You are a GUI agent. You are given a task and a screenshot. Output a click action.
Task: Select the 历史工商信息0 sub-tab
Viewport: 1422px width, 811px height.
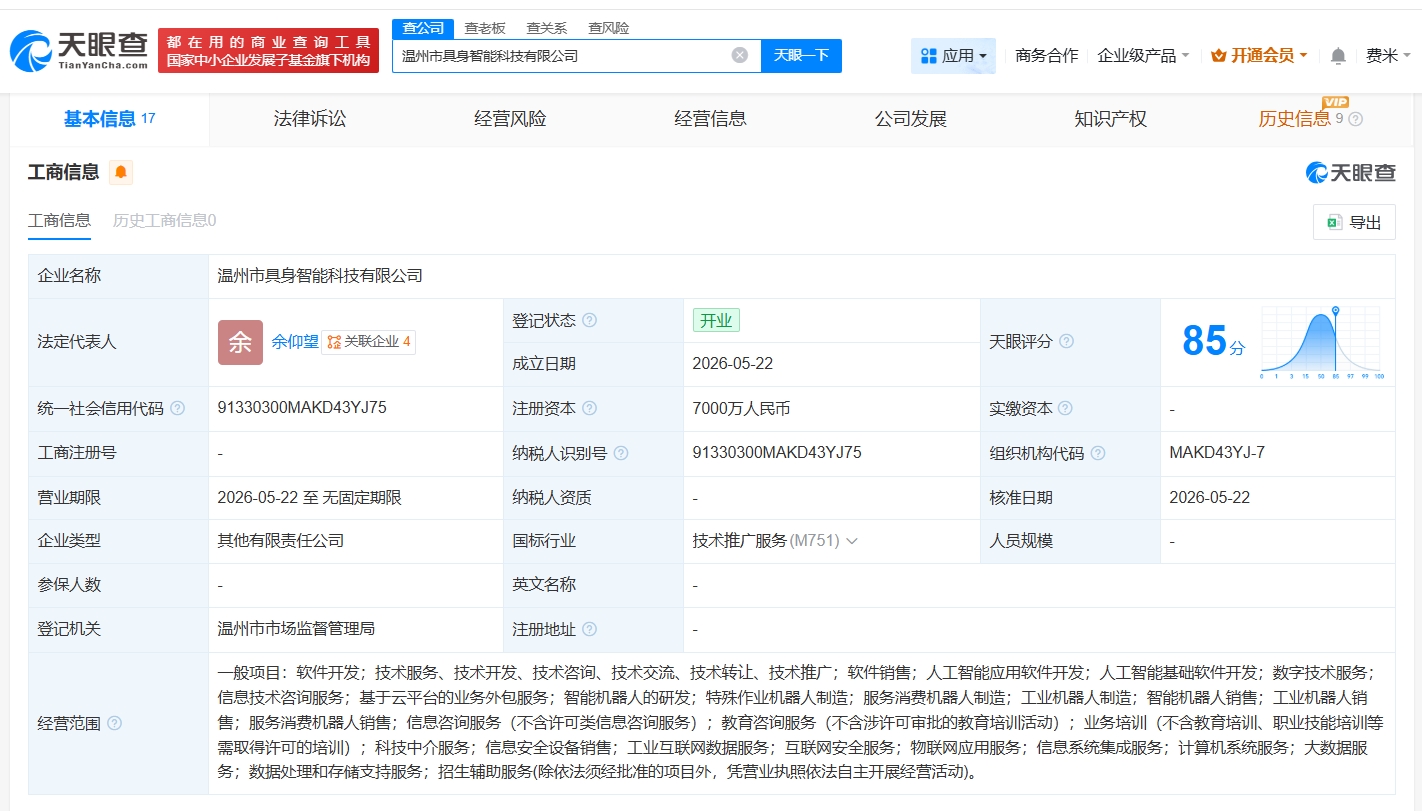pyautogui.click(x=164, y=221)
